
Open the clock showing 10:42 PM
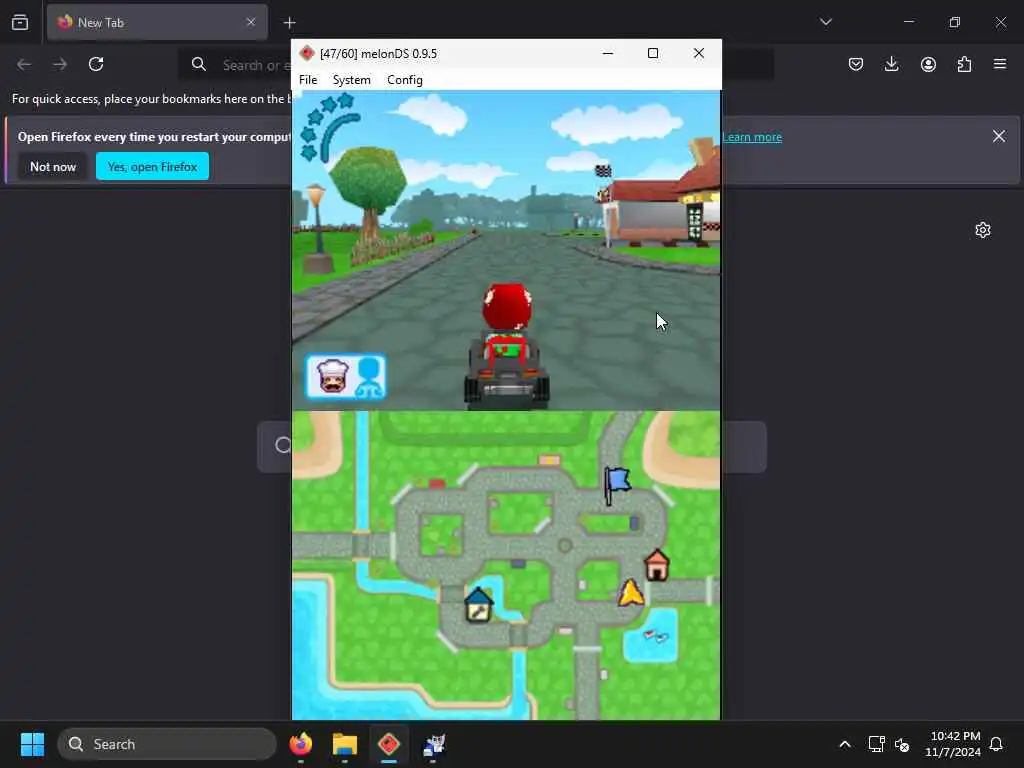point(953,744)
